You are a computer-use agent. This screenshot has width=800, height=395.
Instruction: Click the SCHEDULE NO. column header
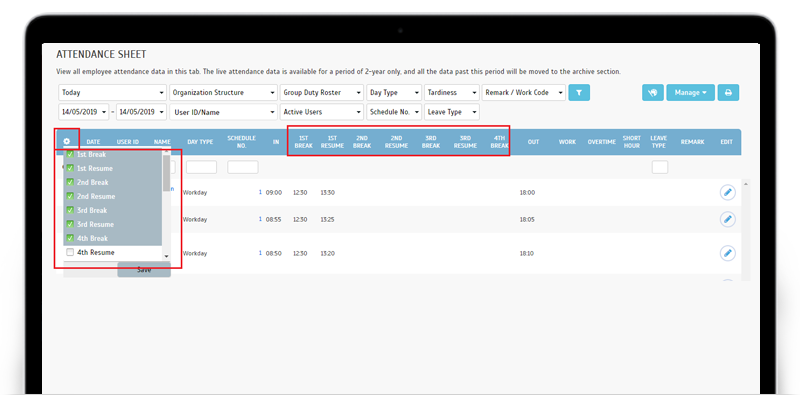(241, 141)
